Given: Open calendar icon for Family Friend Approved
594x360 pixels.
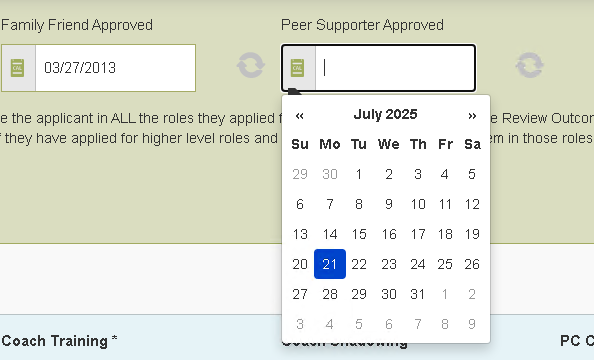Looking at the screenshot, I should coord(18,68).
